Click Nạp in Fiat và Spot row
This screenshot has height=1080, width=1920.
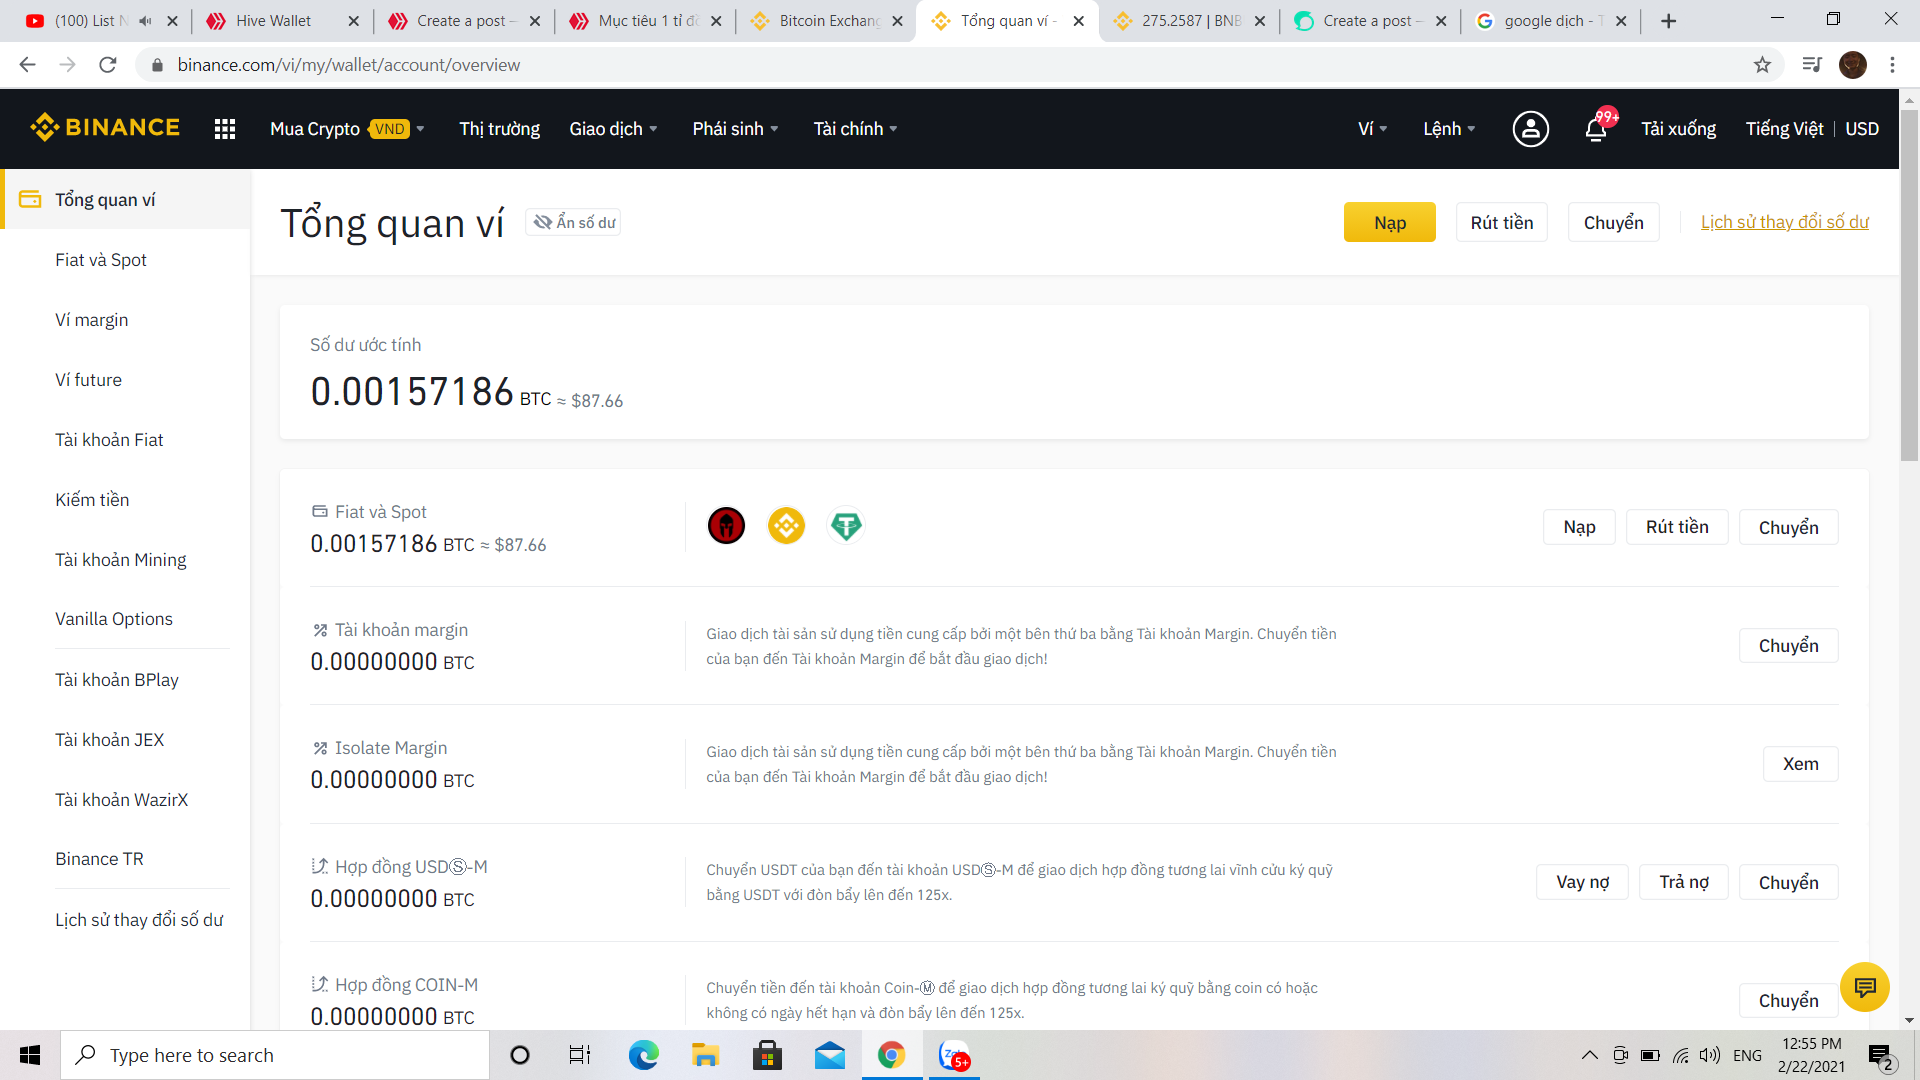[1579, 527]
